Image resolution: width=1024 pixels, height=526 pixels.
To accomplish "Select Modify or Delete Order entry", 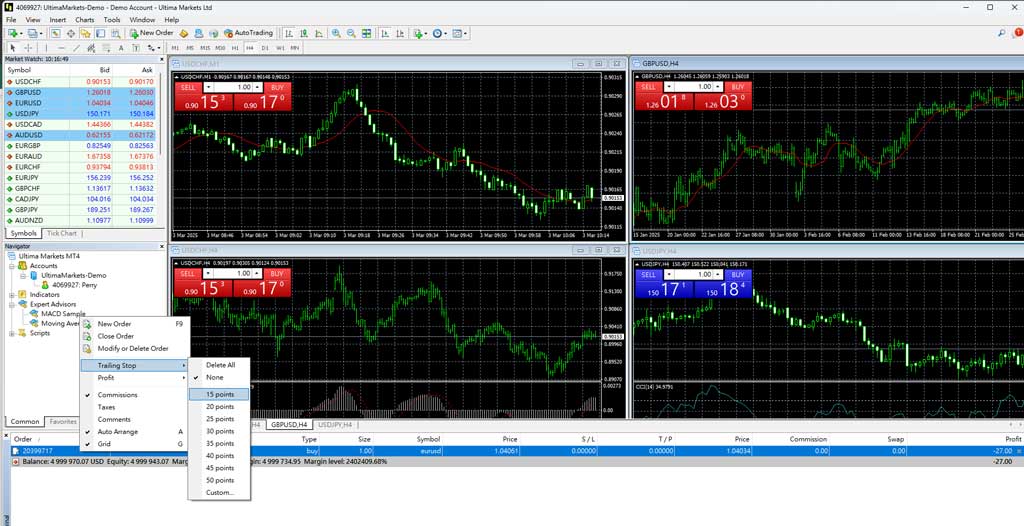I will point(133,349).
